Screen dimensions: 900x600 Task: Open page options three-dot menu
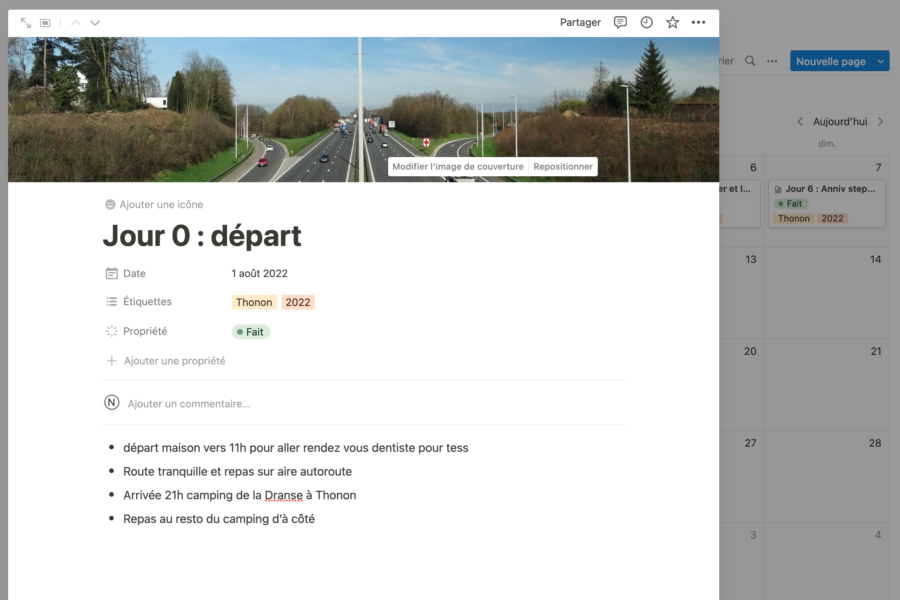pyautogui.click(x=698, y=22)
